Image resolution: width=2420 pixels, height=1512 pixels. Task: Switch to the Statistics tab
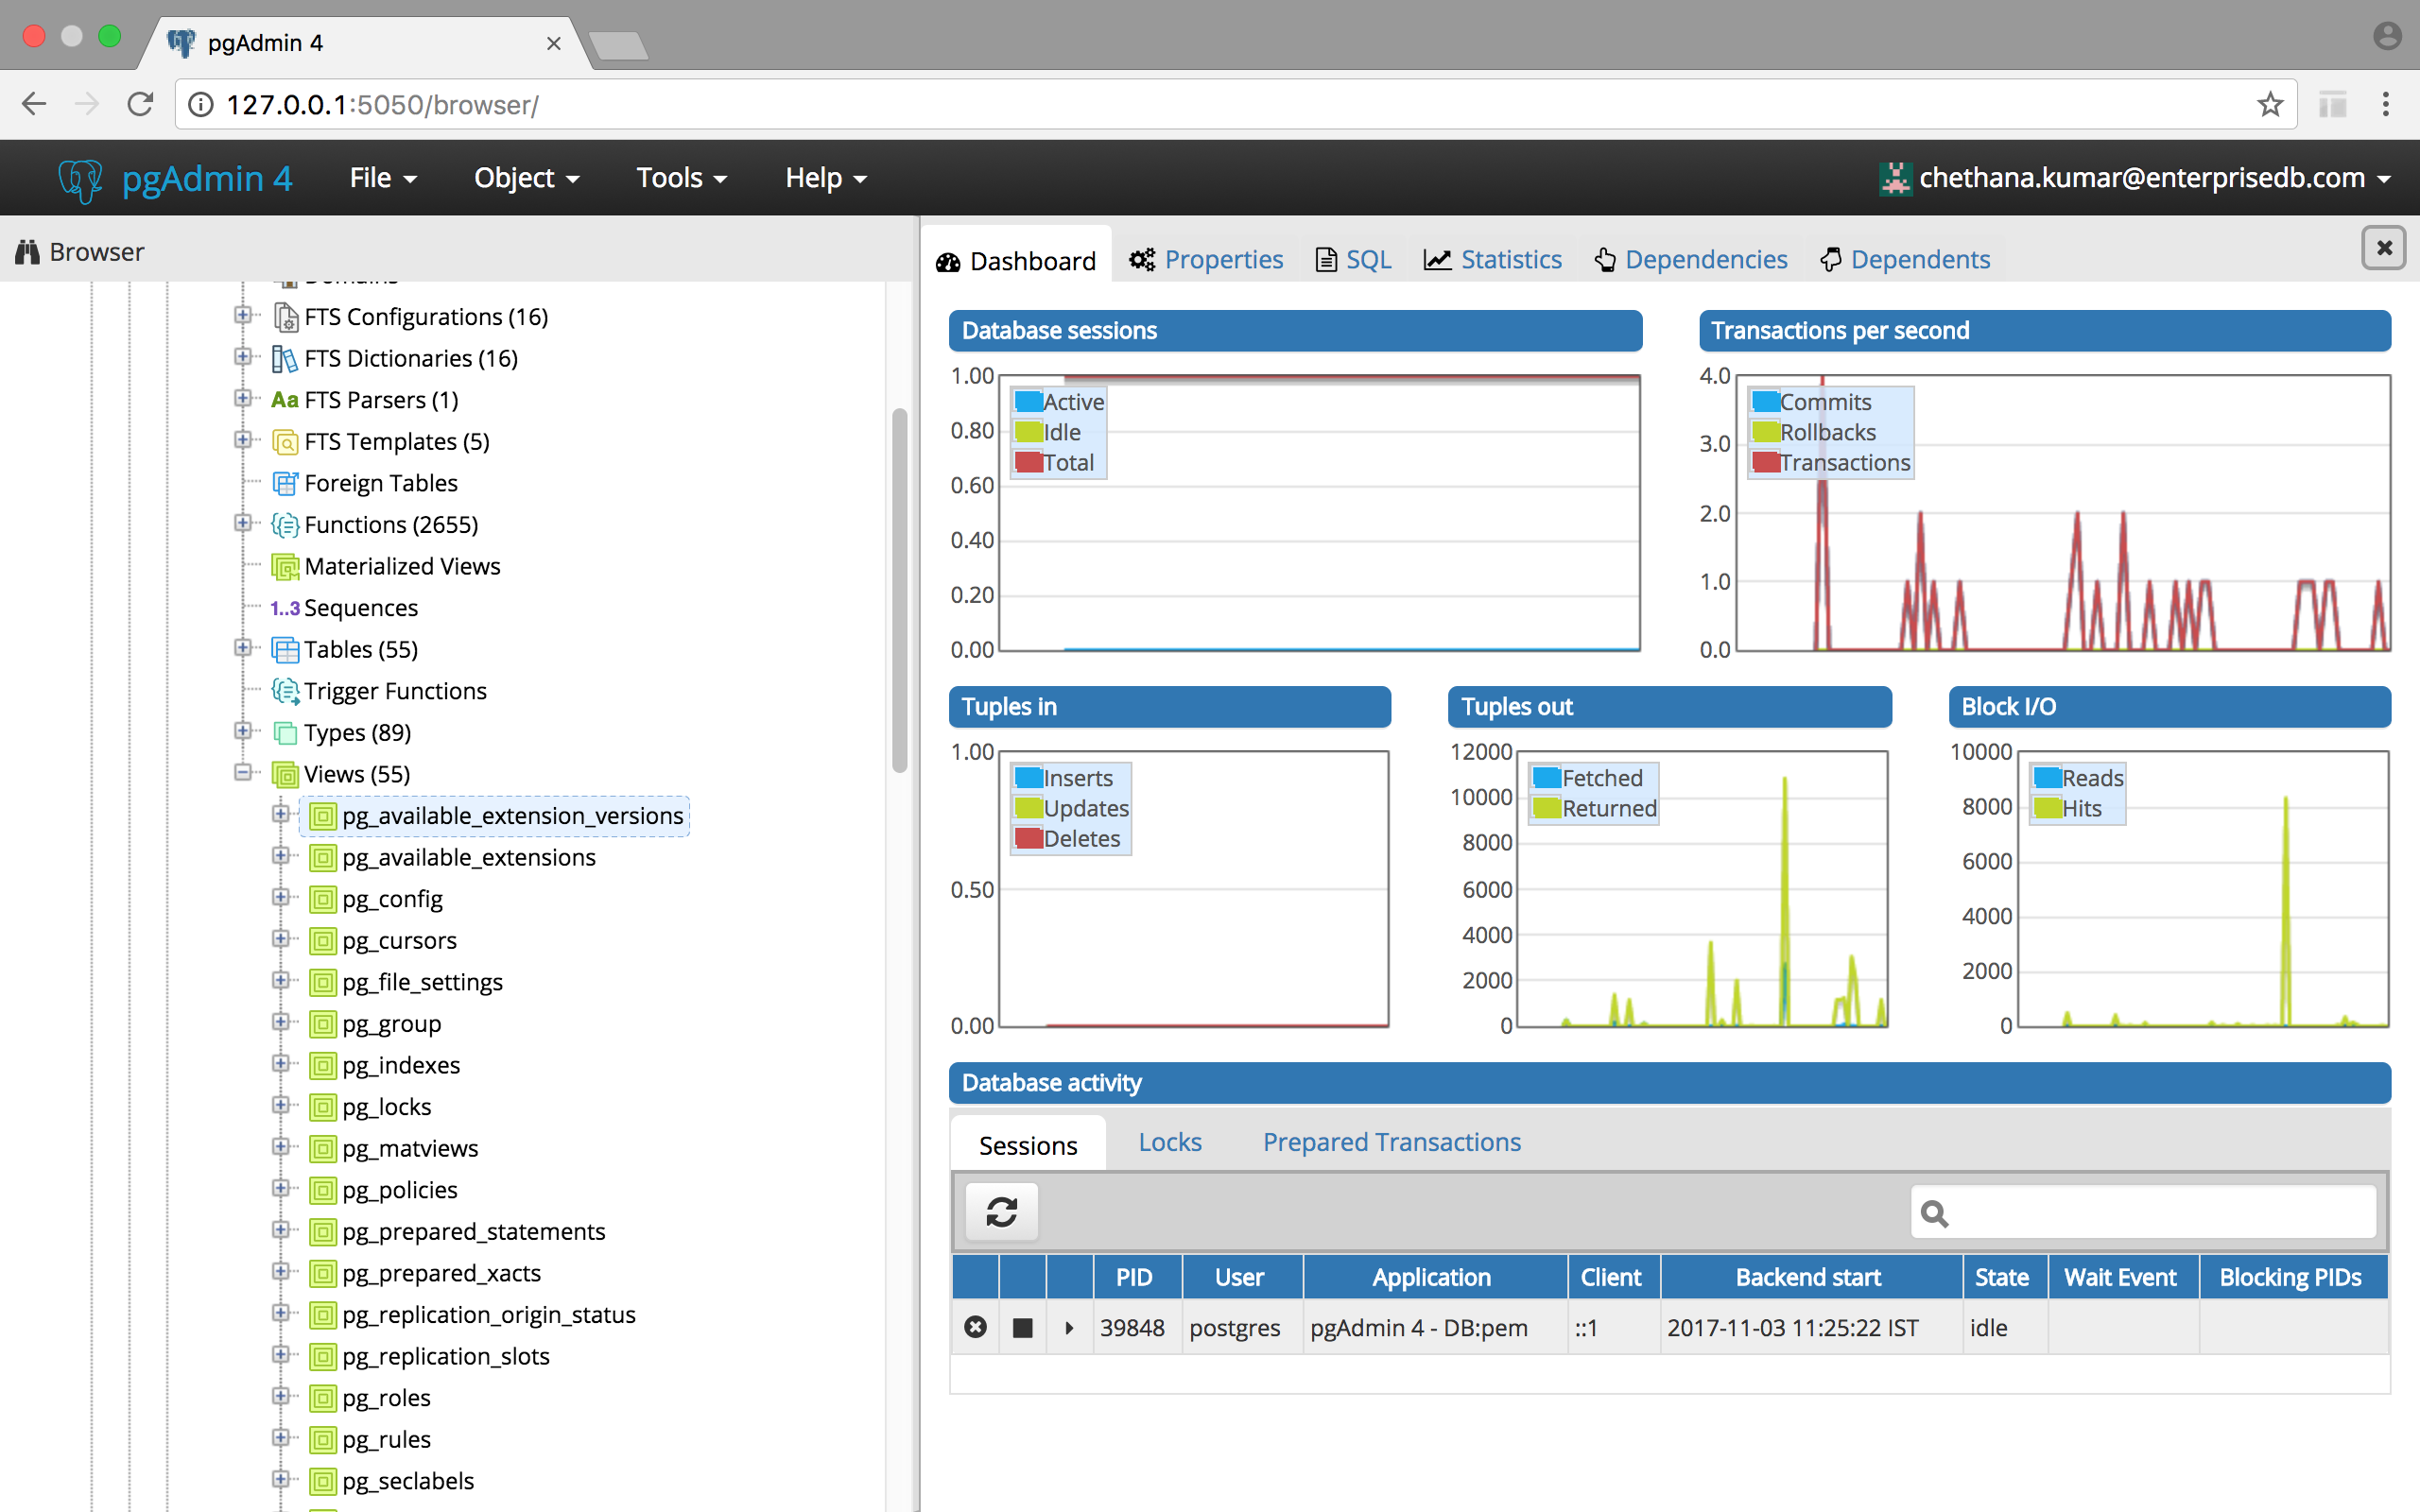coord(1493,260)
